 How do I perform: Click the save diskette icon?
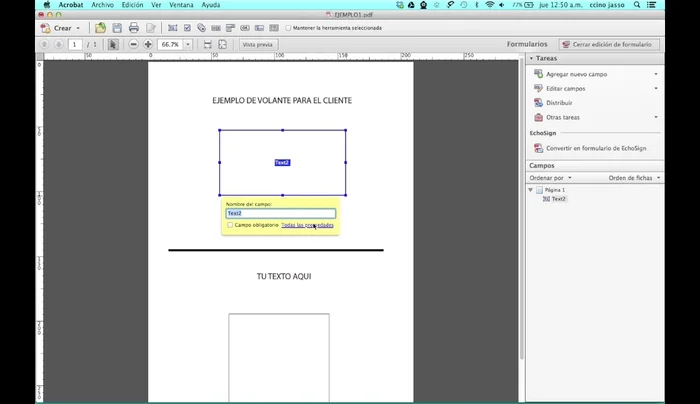pyautogui.click(x=117, y=28)
